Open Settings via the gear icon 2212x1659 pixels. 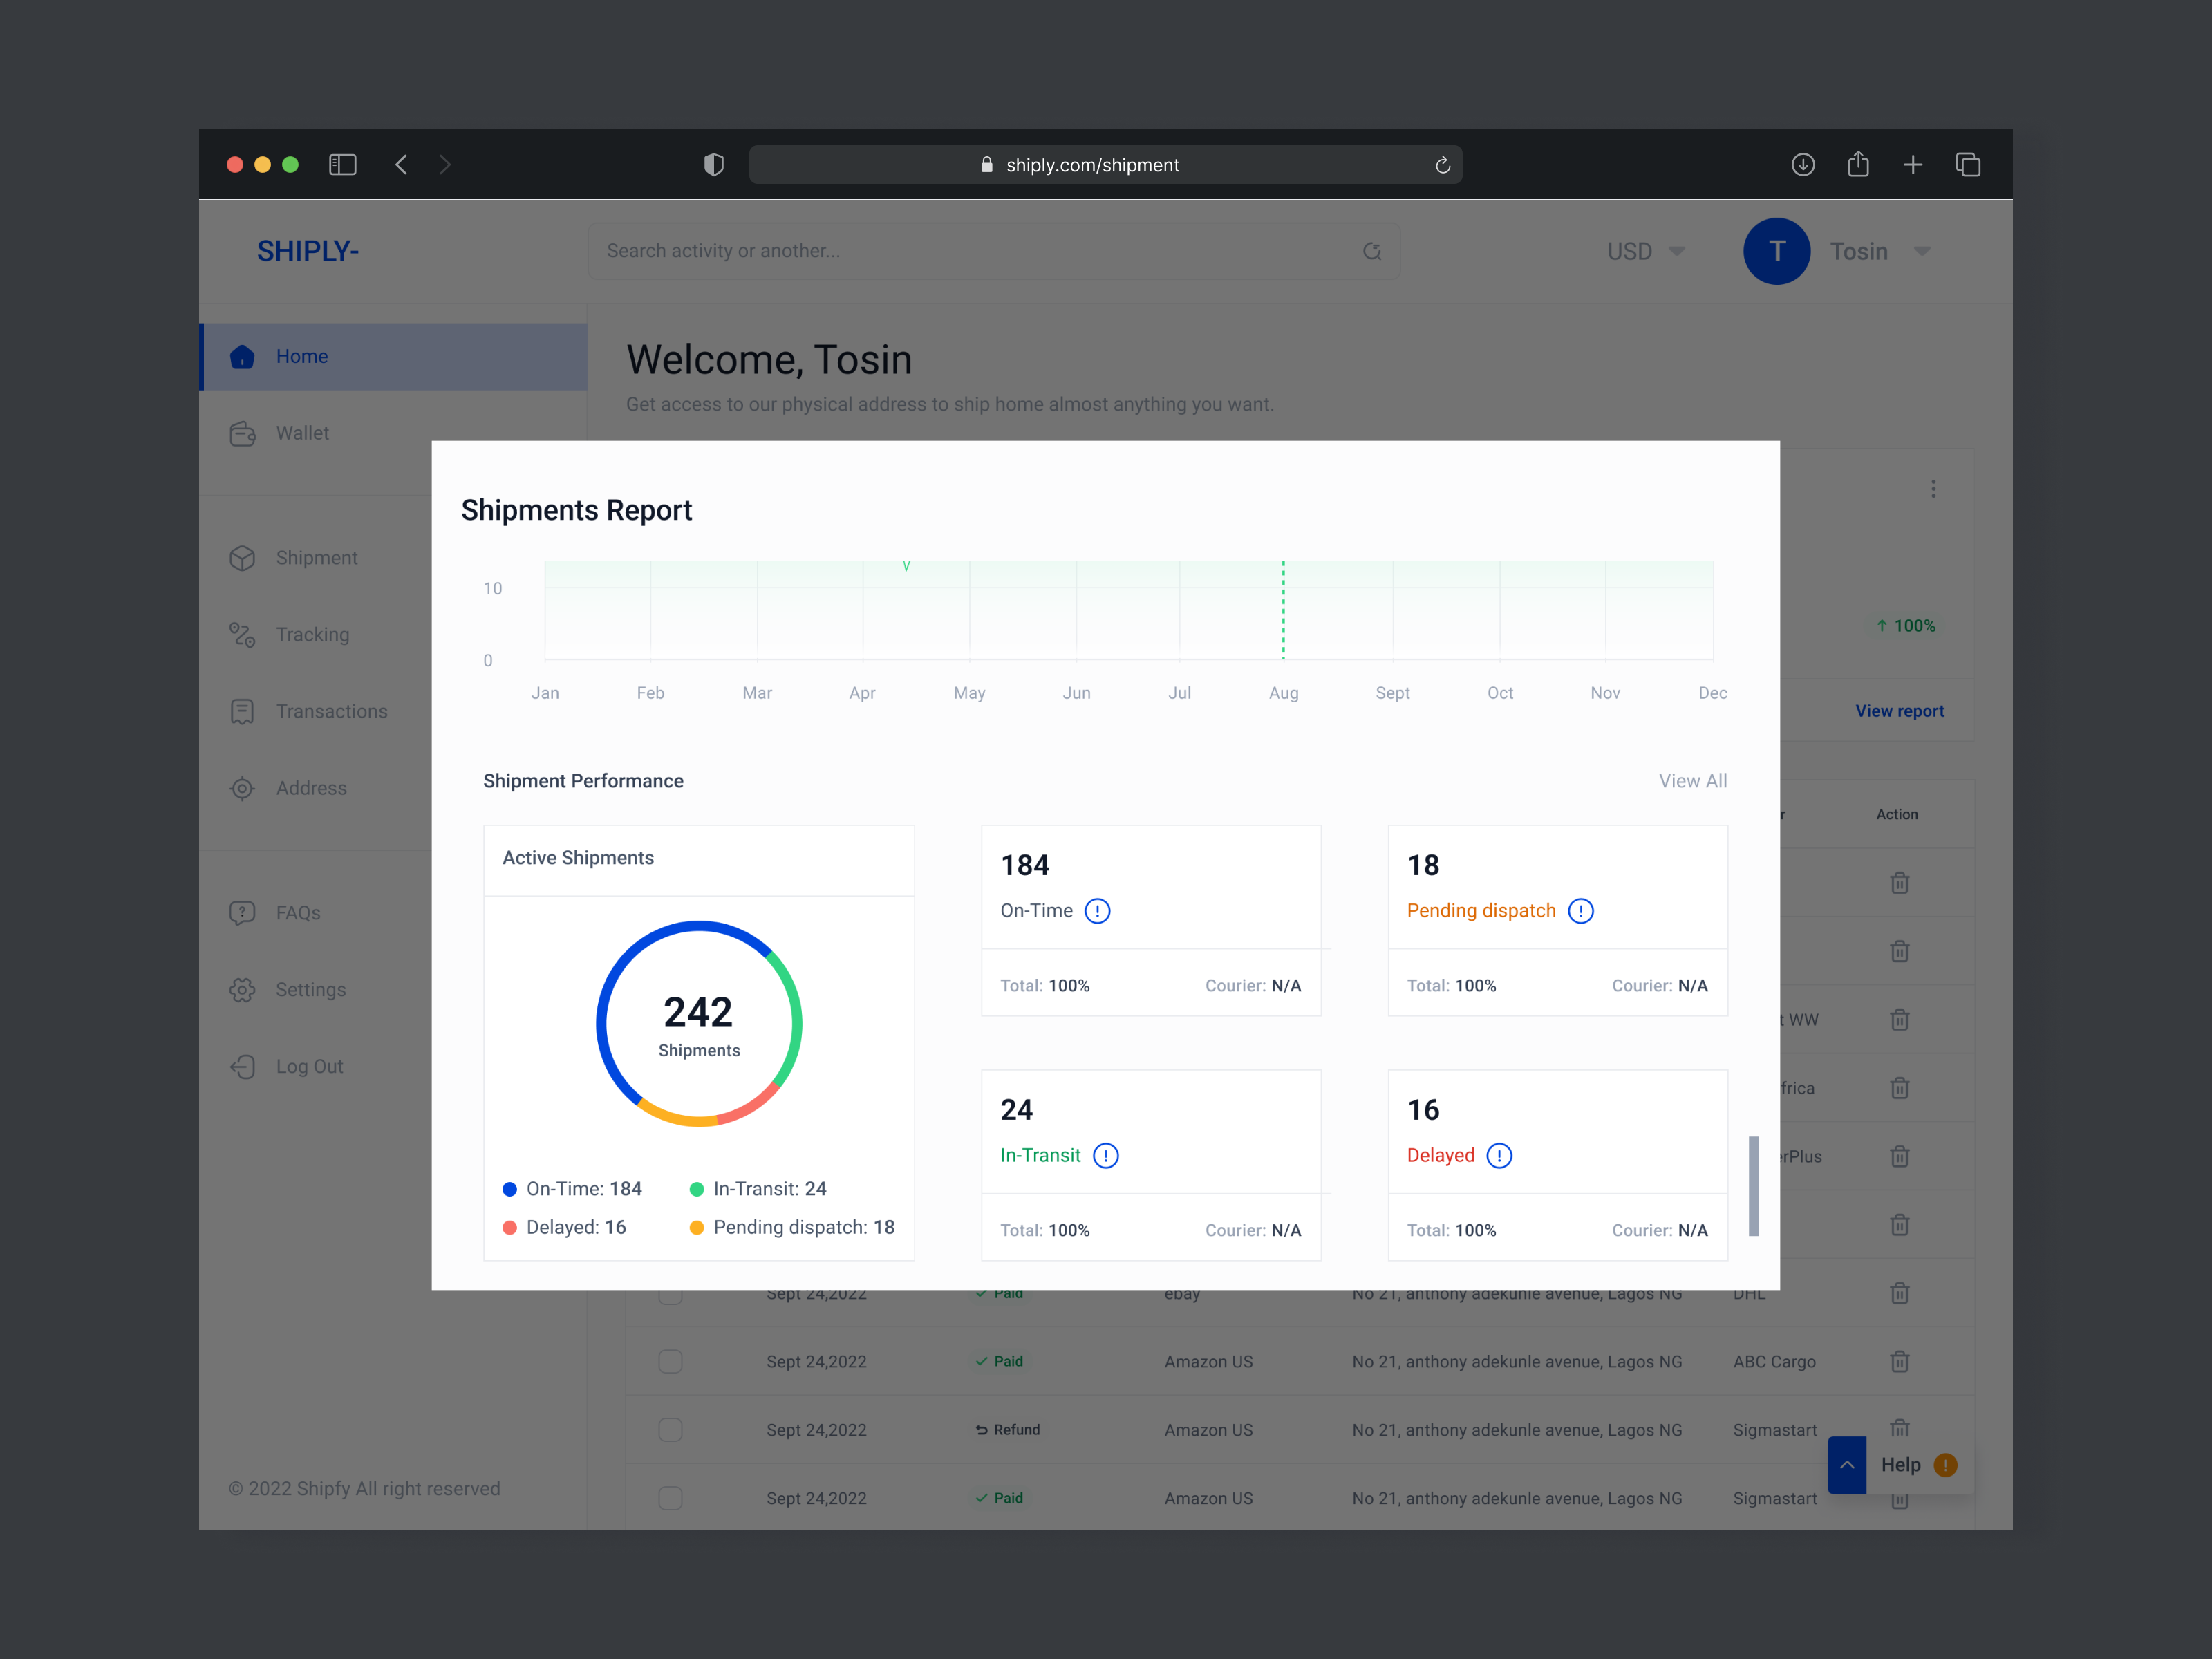243,989
